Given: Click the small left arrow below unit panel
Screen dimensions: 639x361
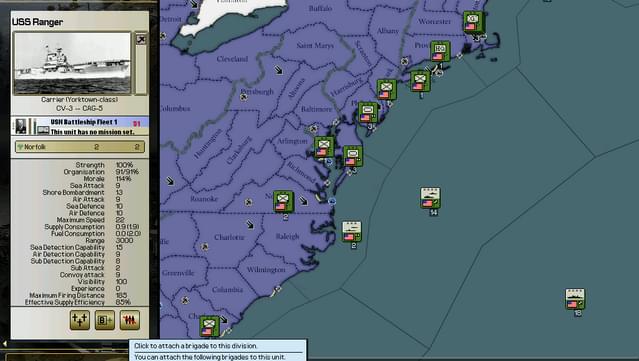Looking at the screenshot, I should 4,343.
